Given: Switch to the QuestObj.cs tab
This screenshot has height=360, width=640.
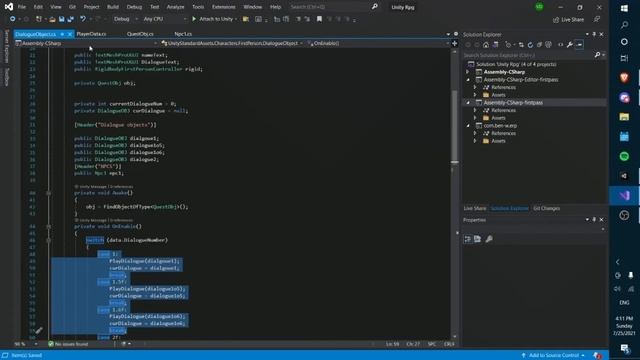Looking at the screenshot, I should [140, 34].
